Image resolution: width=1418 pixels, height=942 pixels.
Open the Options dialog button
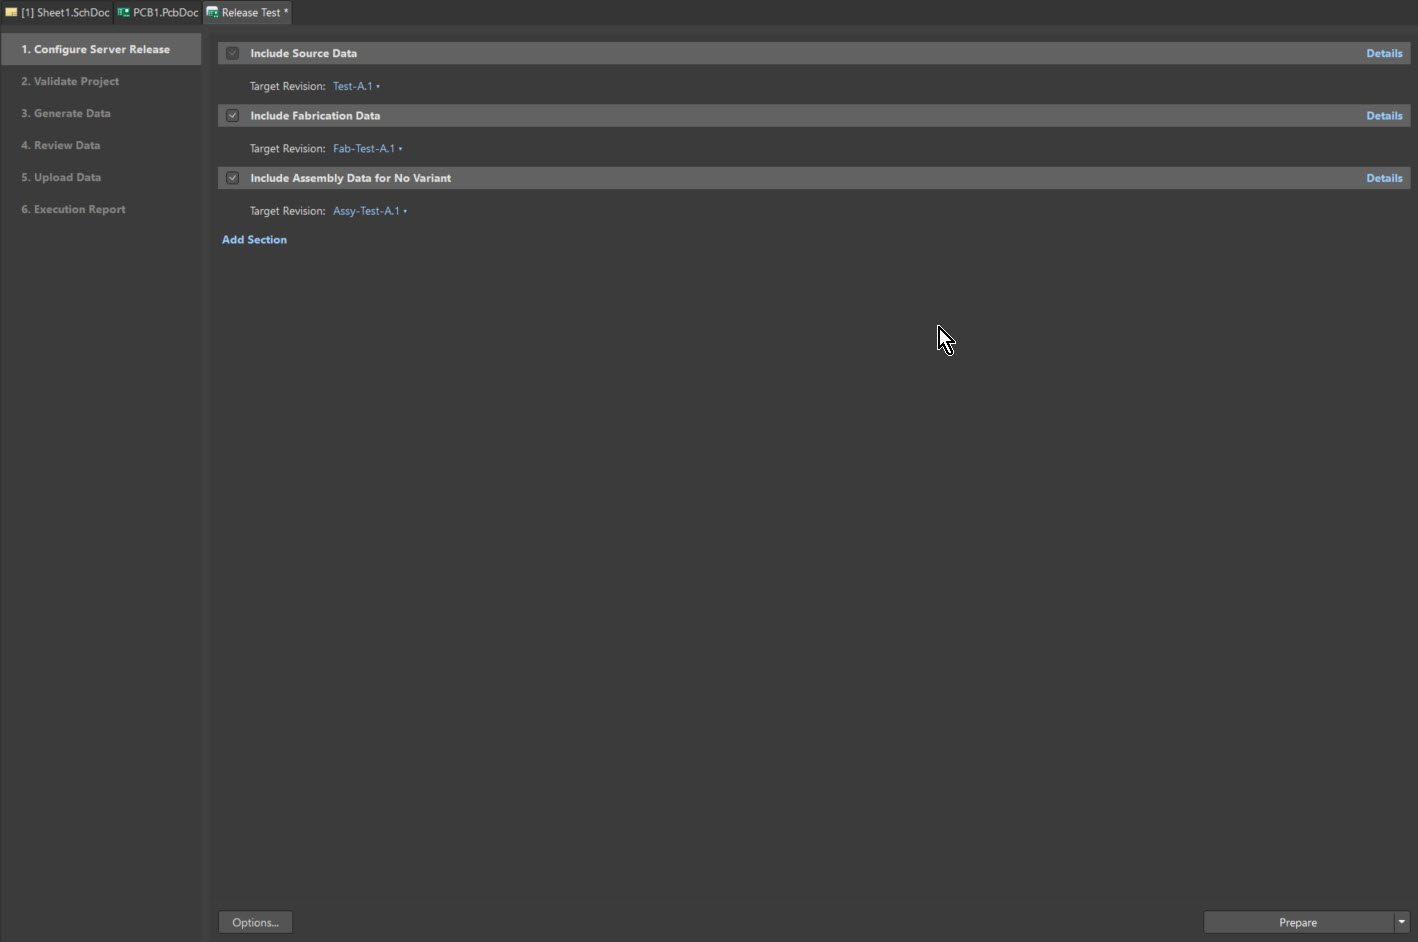(x=255, y=922)
